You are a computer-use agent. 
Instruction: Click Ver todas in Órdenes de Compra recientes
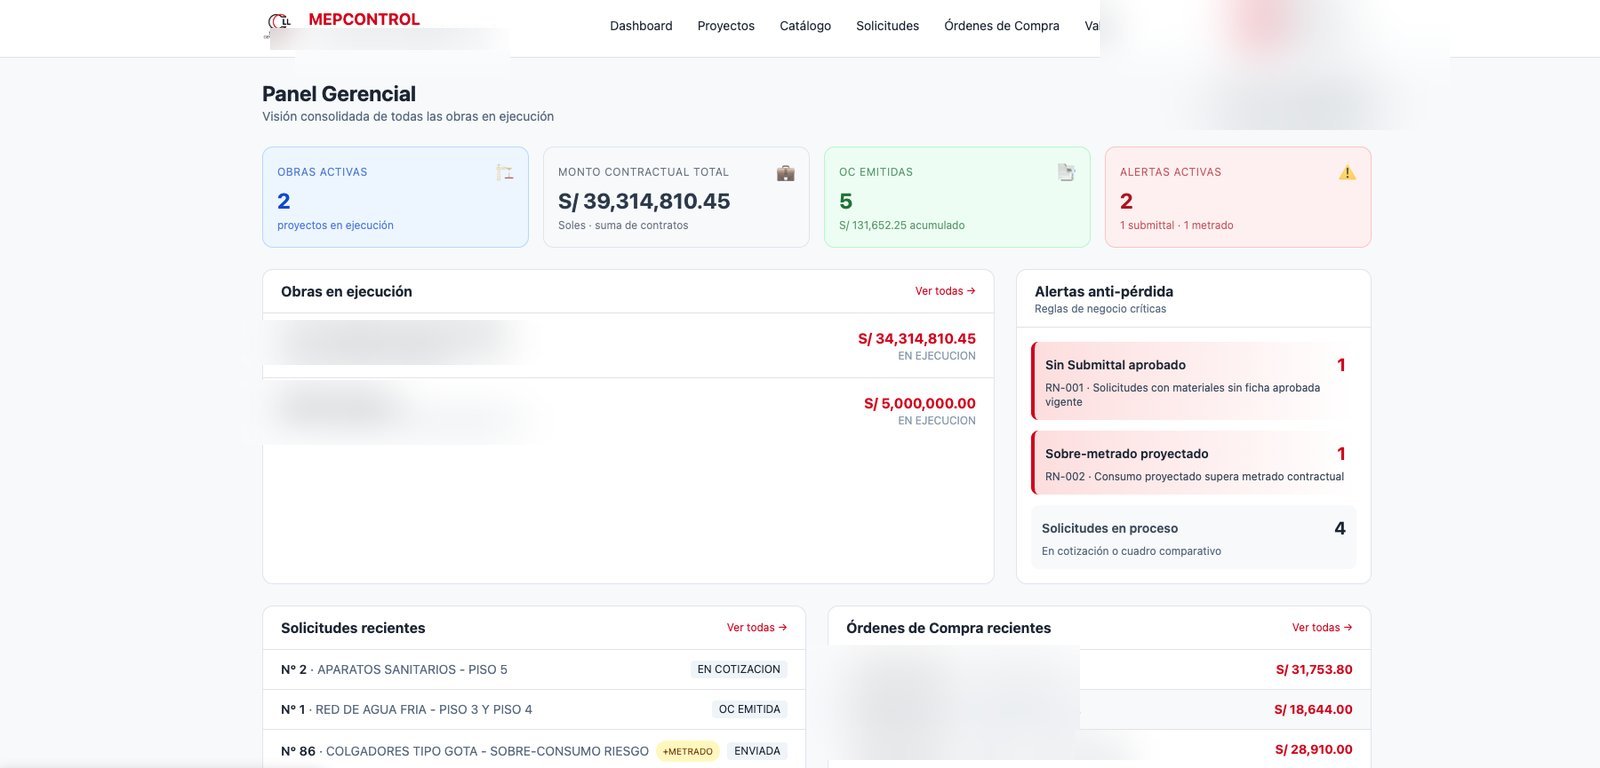1322,628
